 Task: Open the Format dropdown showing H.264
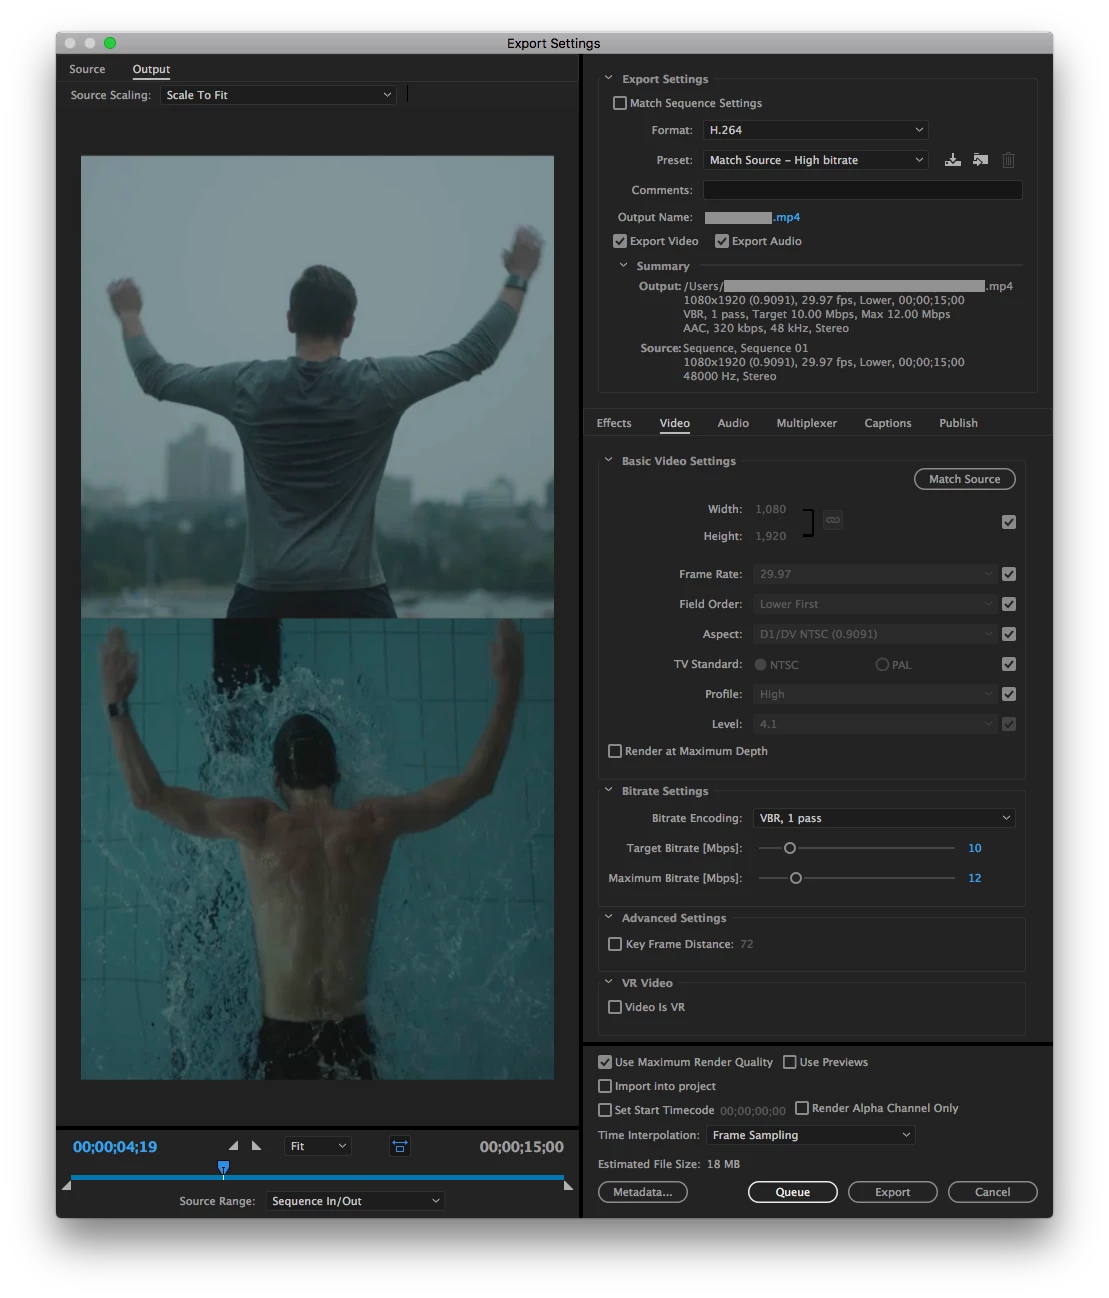tap(816, 130)
